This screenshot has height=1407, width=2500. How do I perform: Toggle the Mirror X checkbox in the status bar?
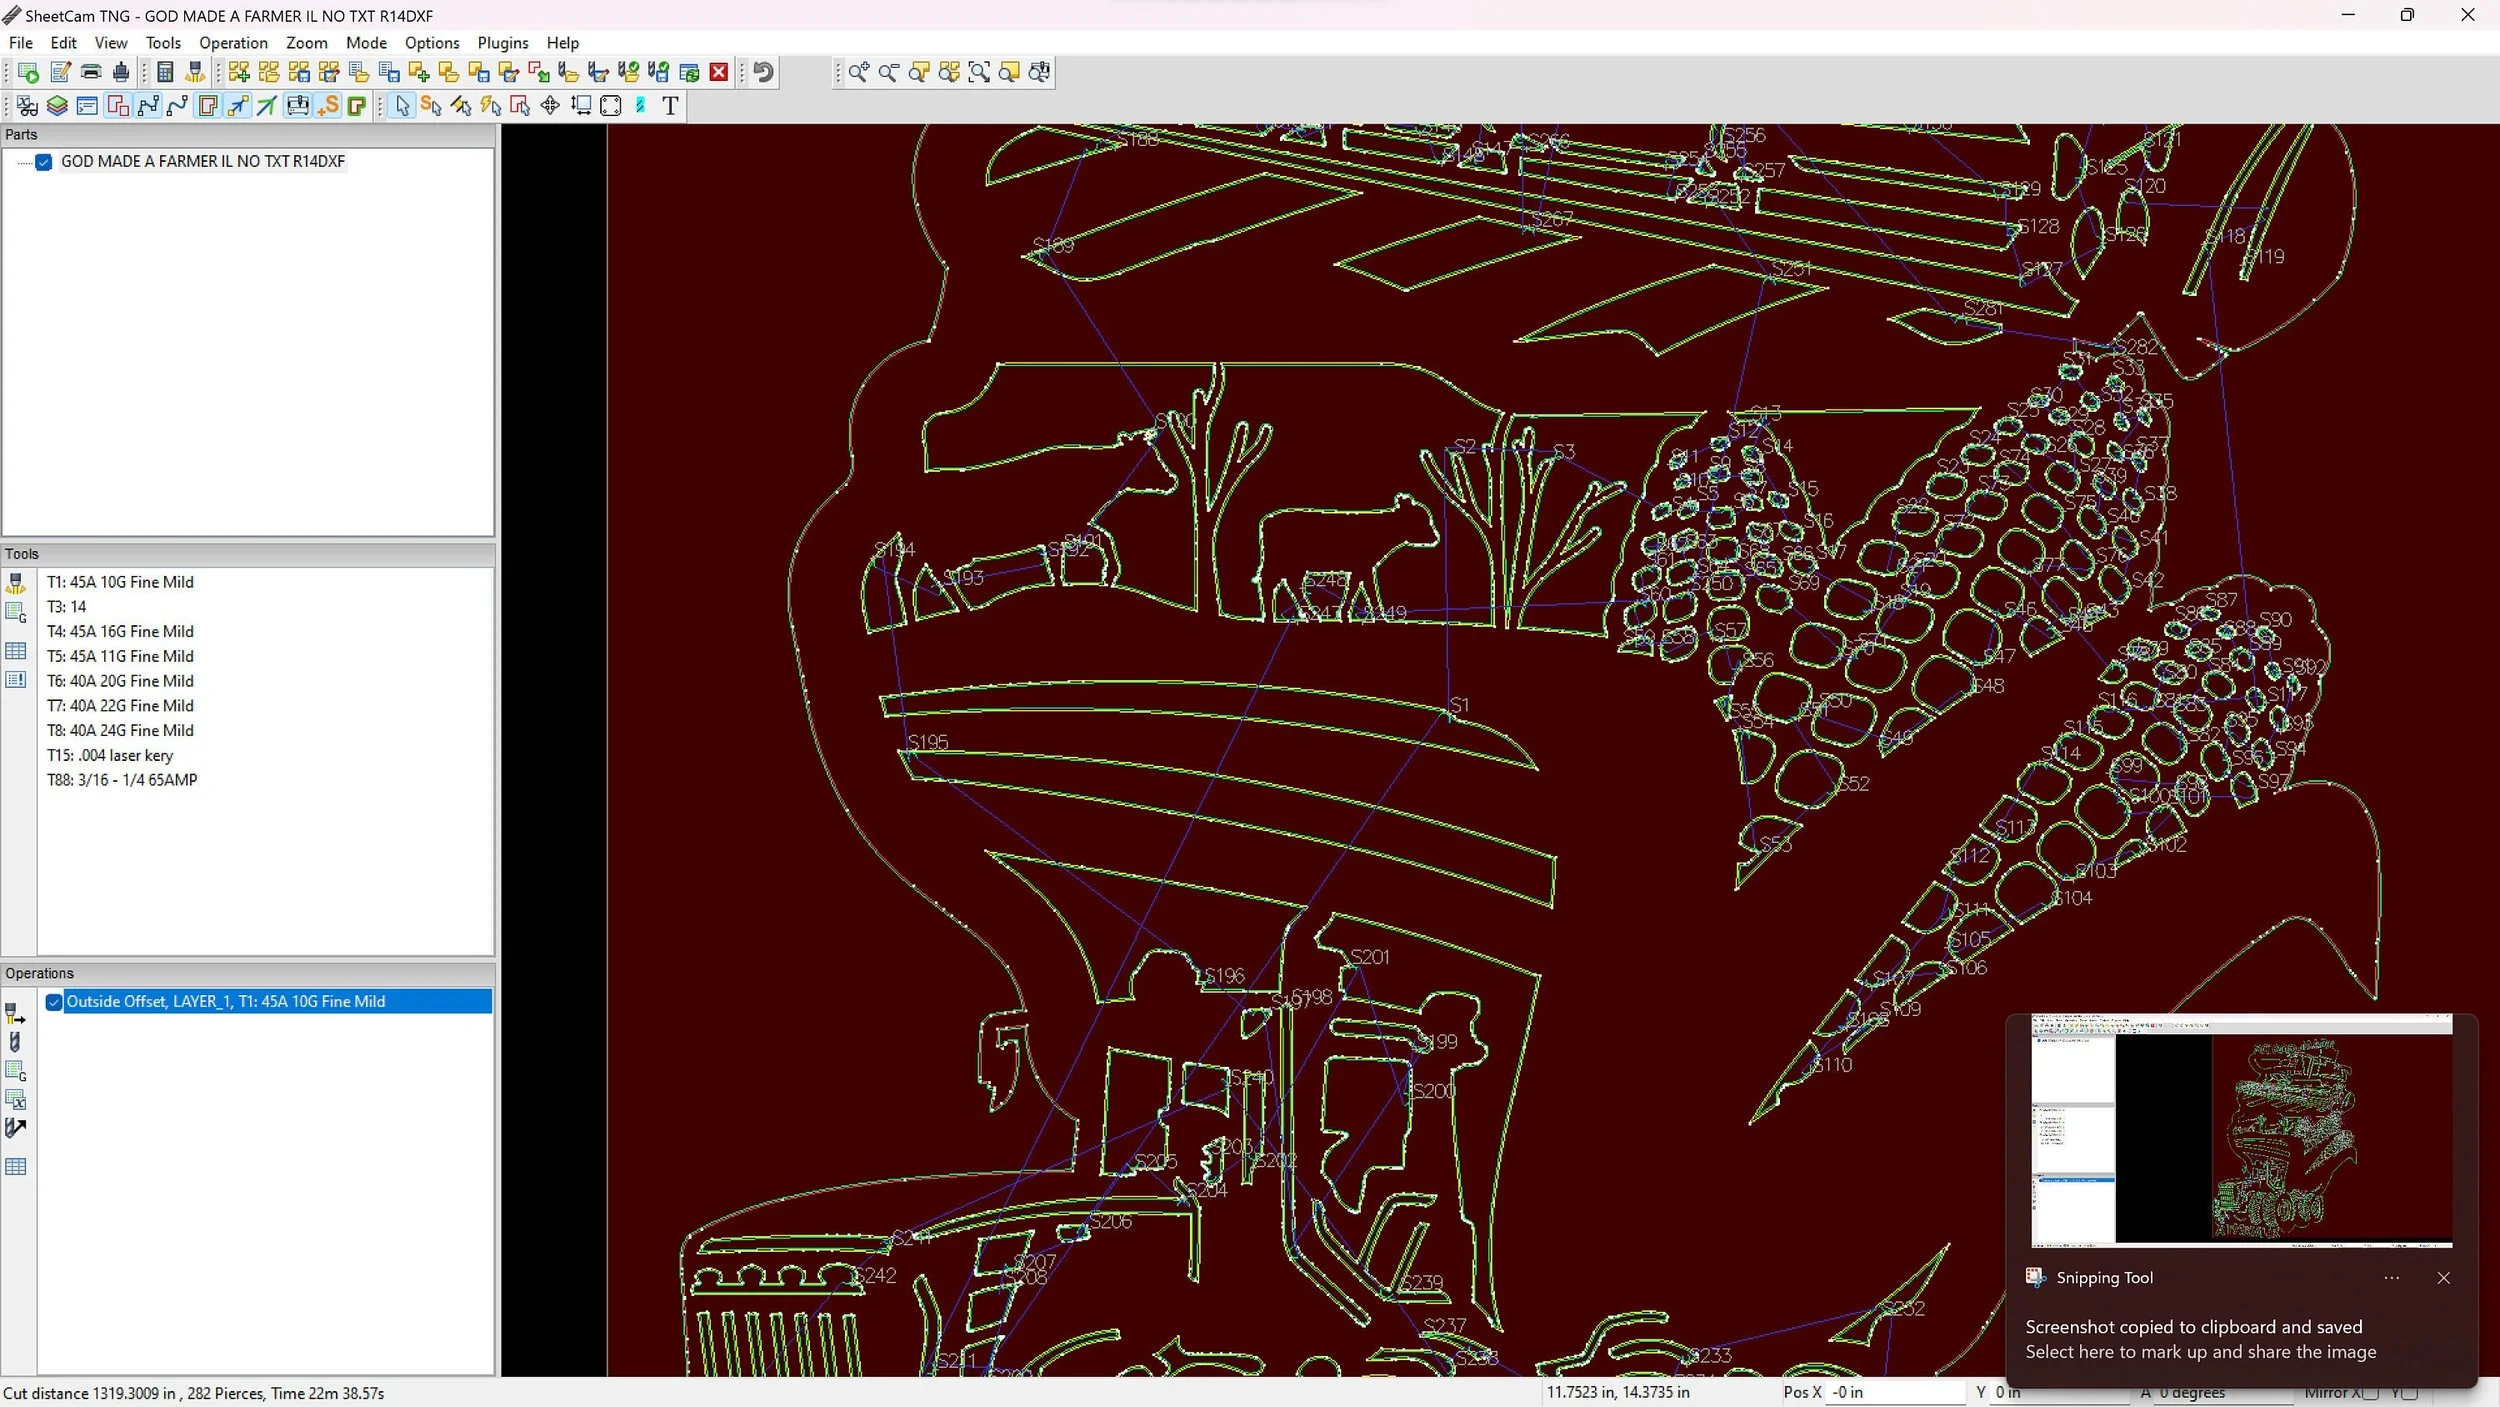coord(2371,1393)
